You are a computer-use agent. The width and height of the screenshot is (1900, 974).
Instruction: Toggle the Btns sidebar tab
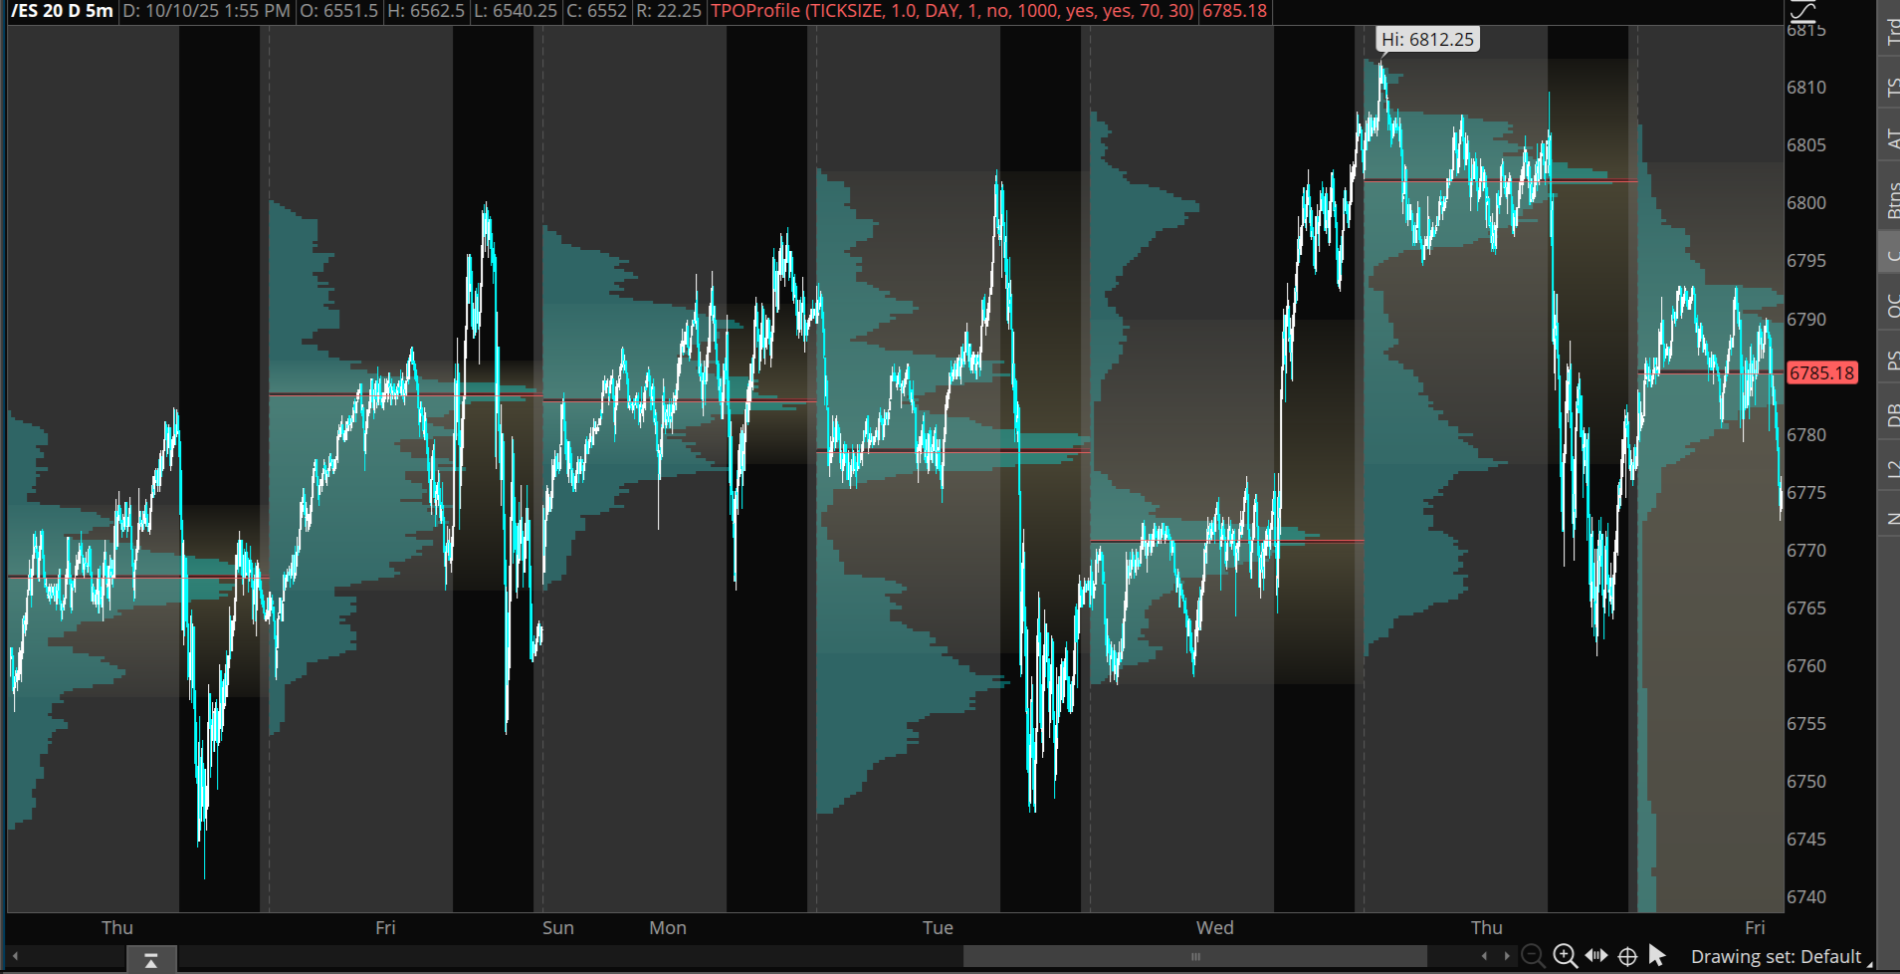[1890, 200]
